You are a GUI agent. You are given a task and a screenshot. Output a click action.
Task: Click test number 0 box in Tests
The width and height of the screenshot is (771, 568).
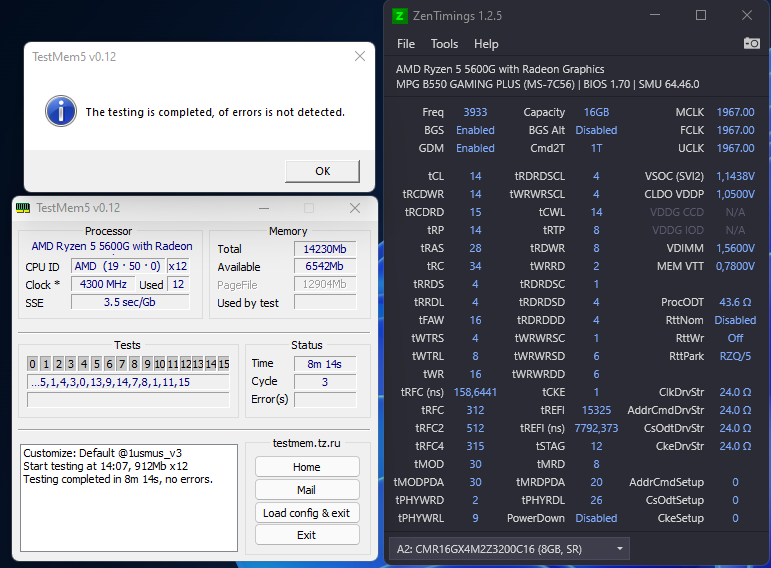pos(32,364)
